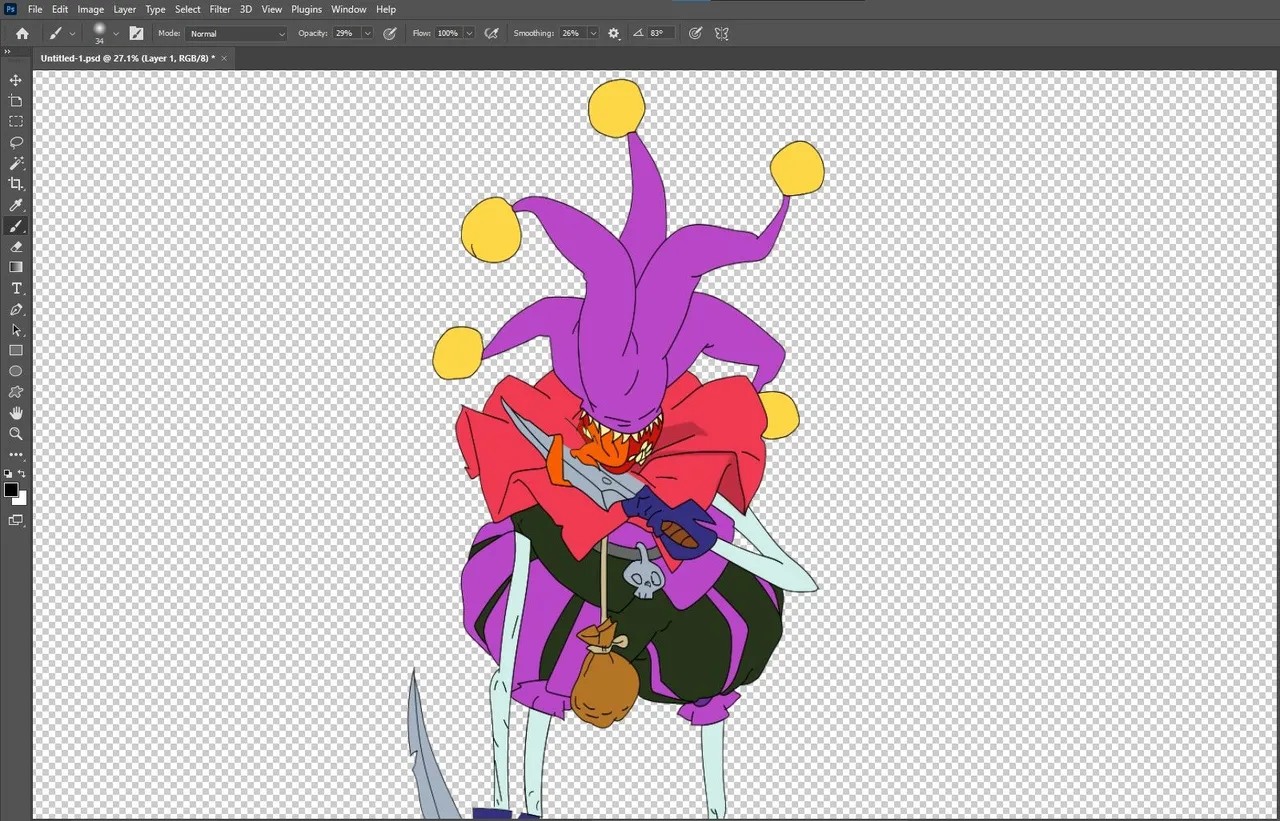Toggle the brush settings panel
The height and width of the screenshot is (821, 1280).
pyautogui.click(x=136, y=33)
